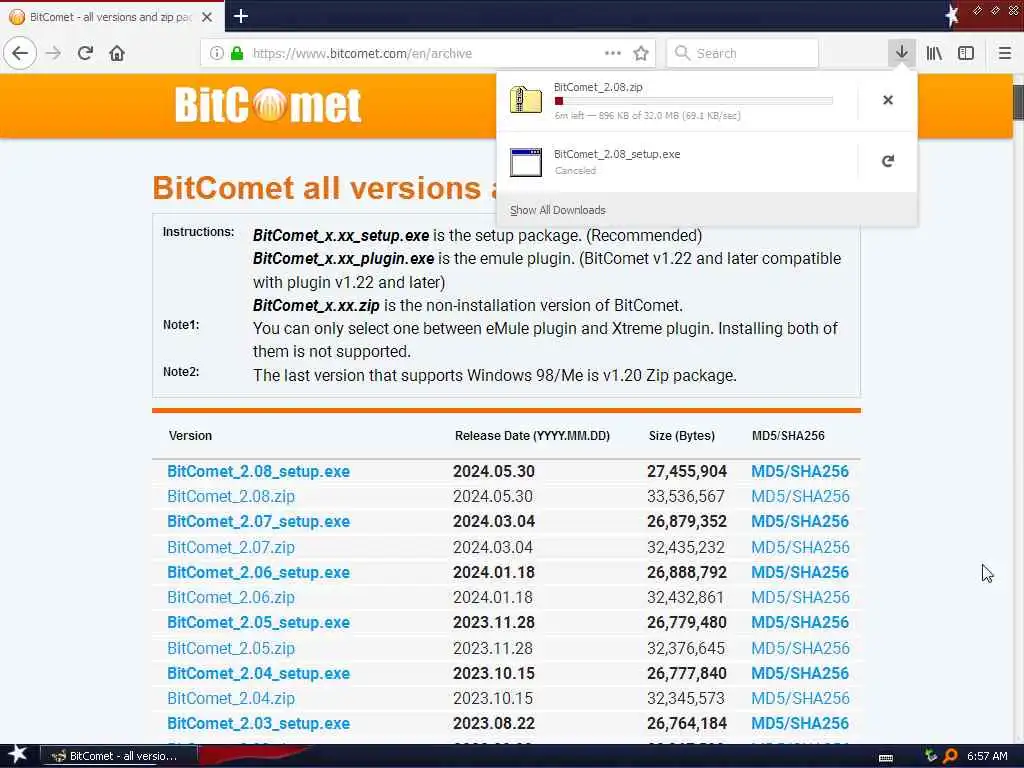The image size is (1024, 768).
Task: Click the address bar URL
Action: (362, 54)
